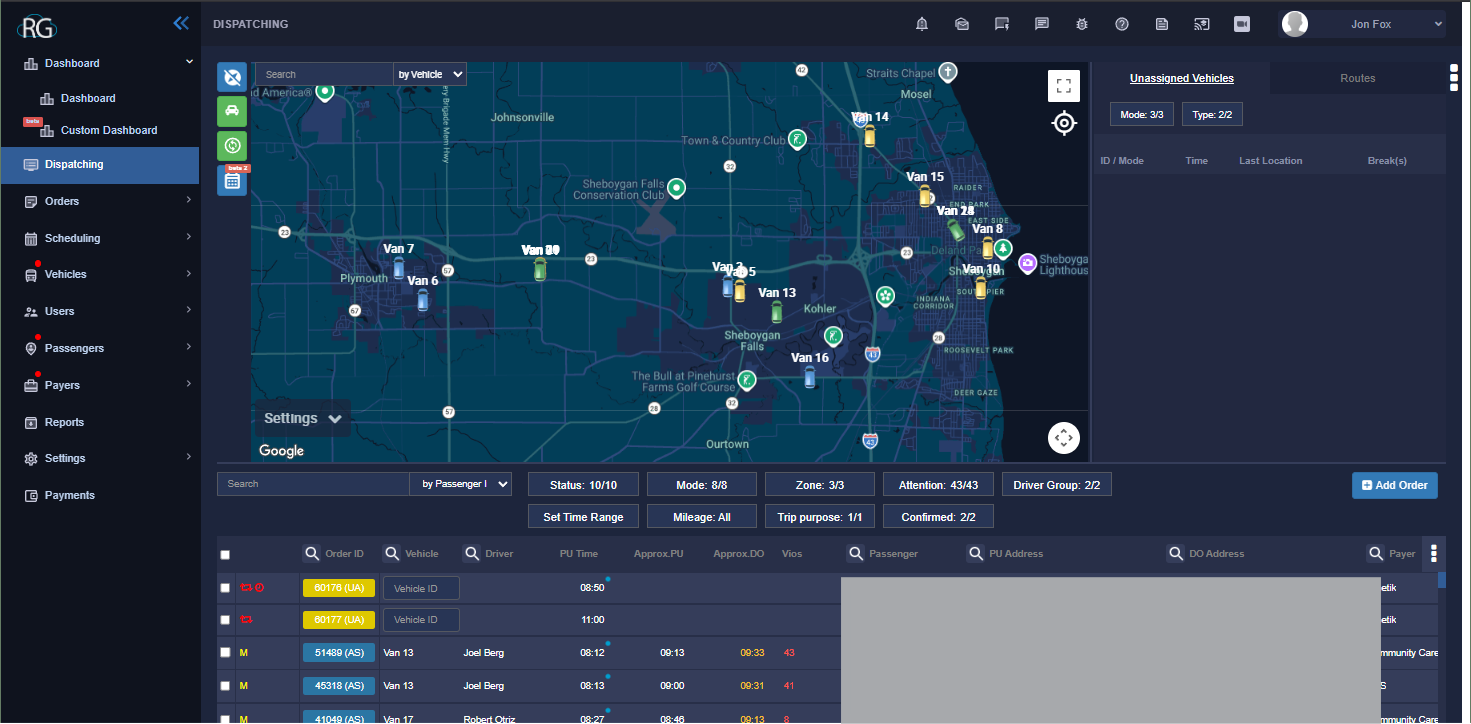Expand the map Settings panel
Viewport: 1471px width, 724px height.
coord(302,419)
